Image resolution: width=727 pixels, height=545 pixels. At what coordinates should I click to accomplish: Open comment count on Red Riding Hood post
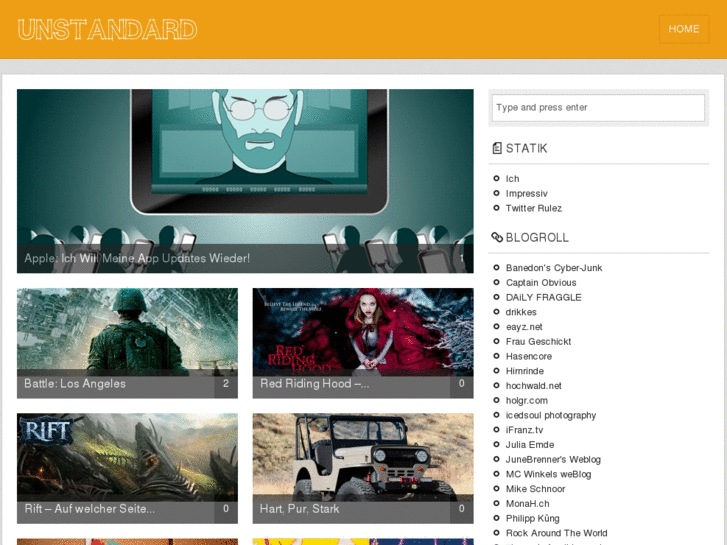pos(461,384)
